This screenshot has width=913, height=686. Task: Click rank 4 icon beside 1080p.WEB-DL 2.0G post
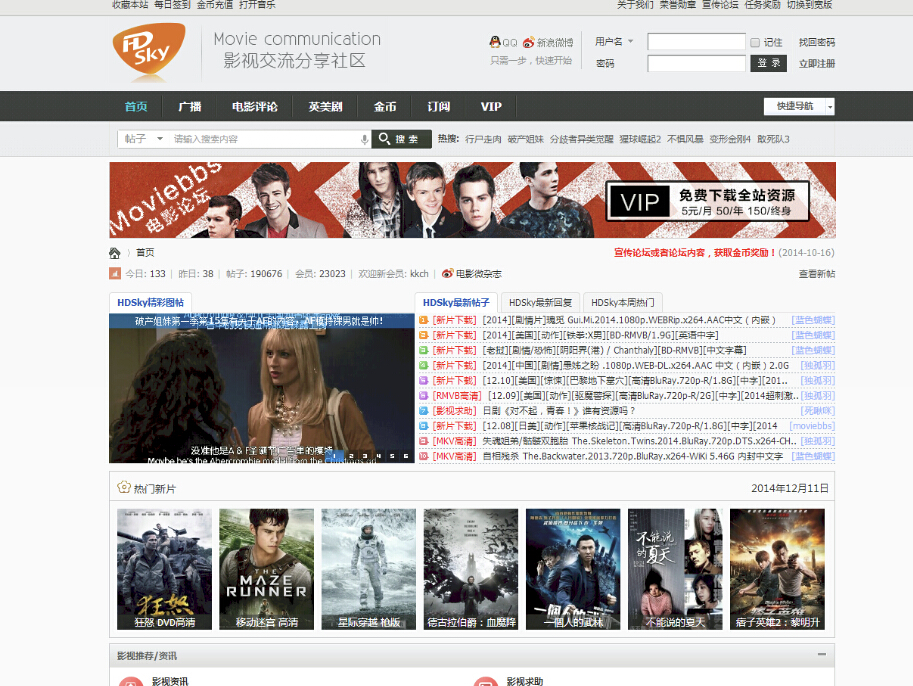pos(423,365)
